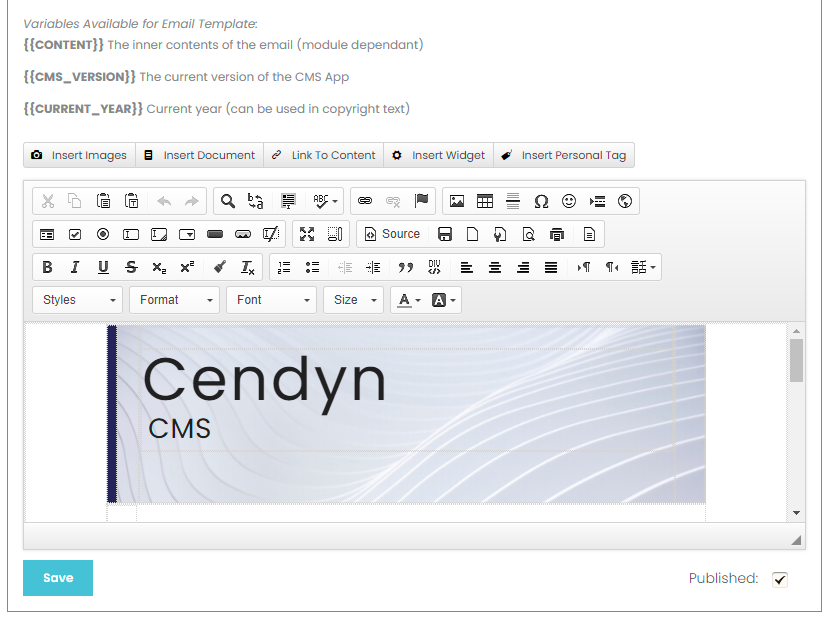Open the smiley emoticon picker
Screen dimensions: 832x618
(x=569, y=201)
